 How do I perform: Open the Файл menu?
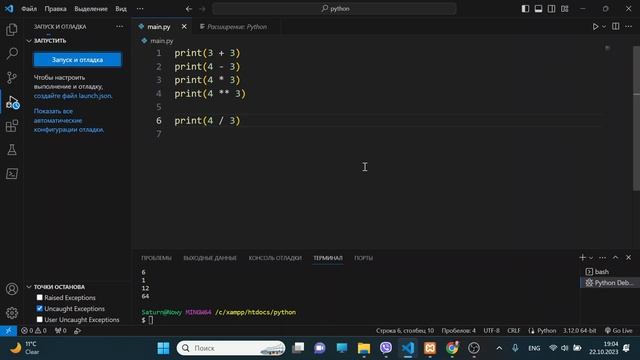[29, 9]
